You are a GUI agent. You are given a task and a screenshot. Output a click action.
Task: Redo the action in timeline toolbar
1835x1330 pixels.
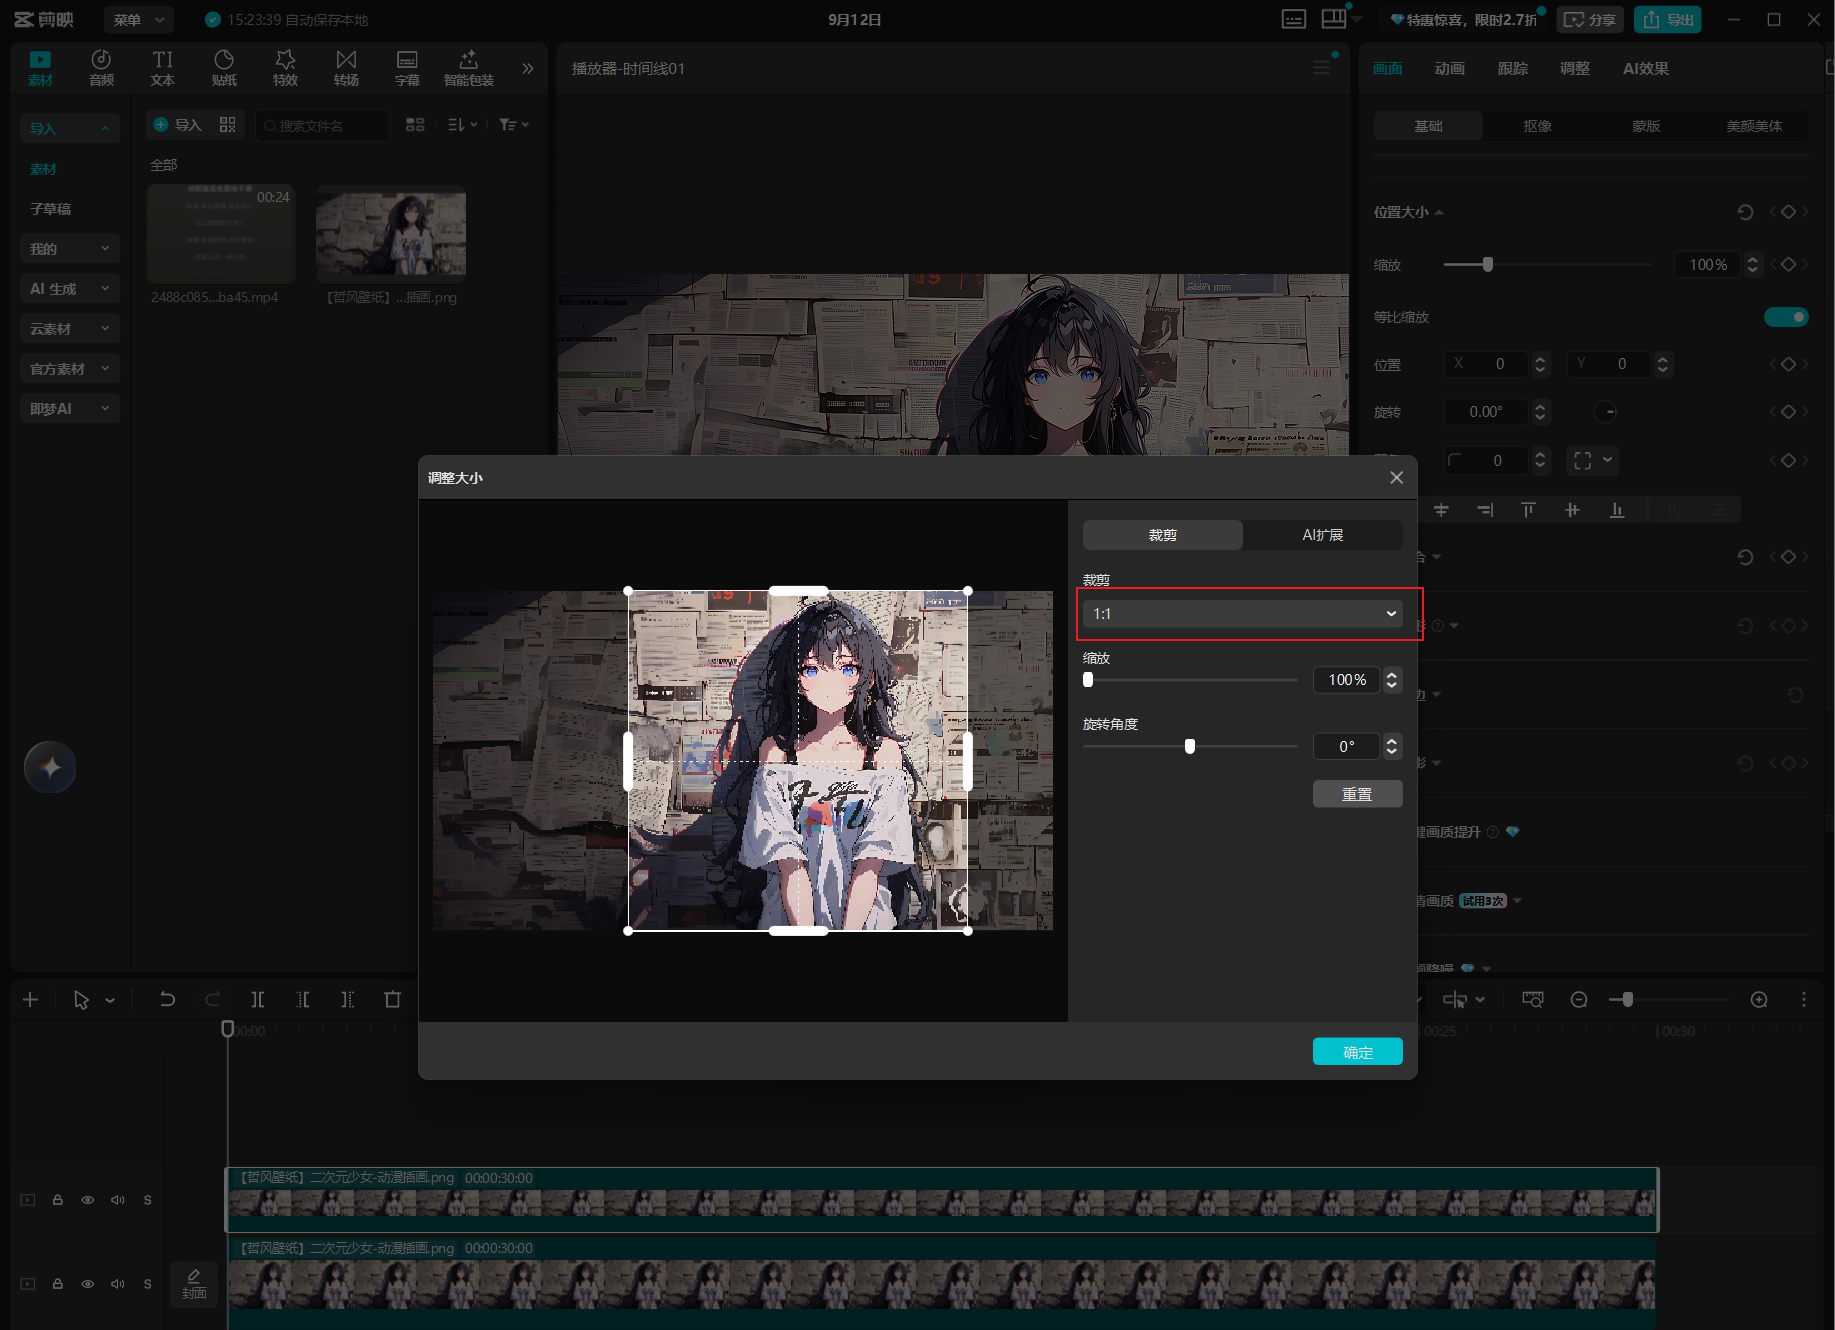coord(212,999)
